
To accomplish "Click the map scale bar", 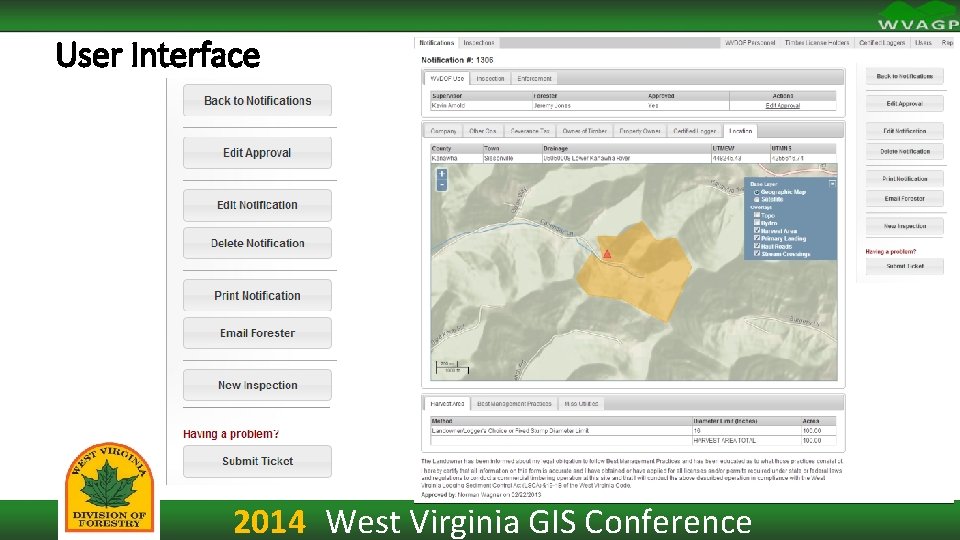I will [x=452, y=367].
